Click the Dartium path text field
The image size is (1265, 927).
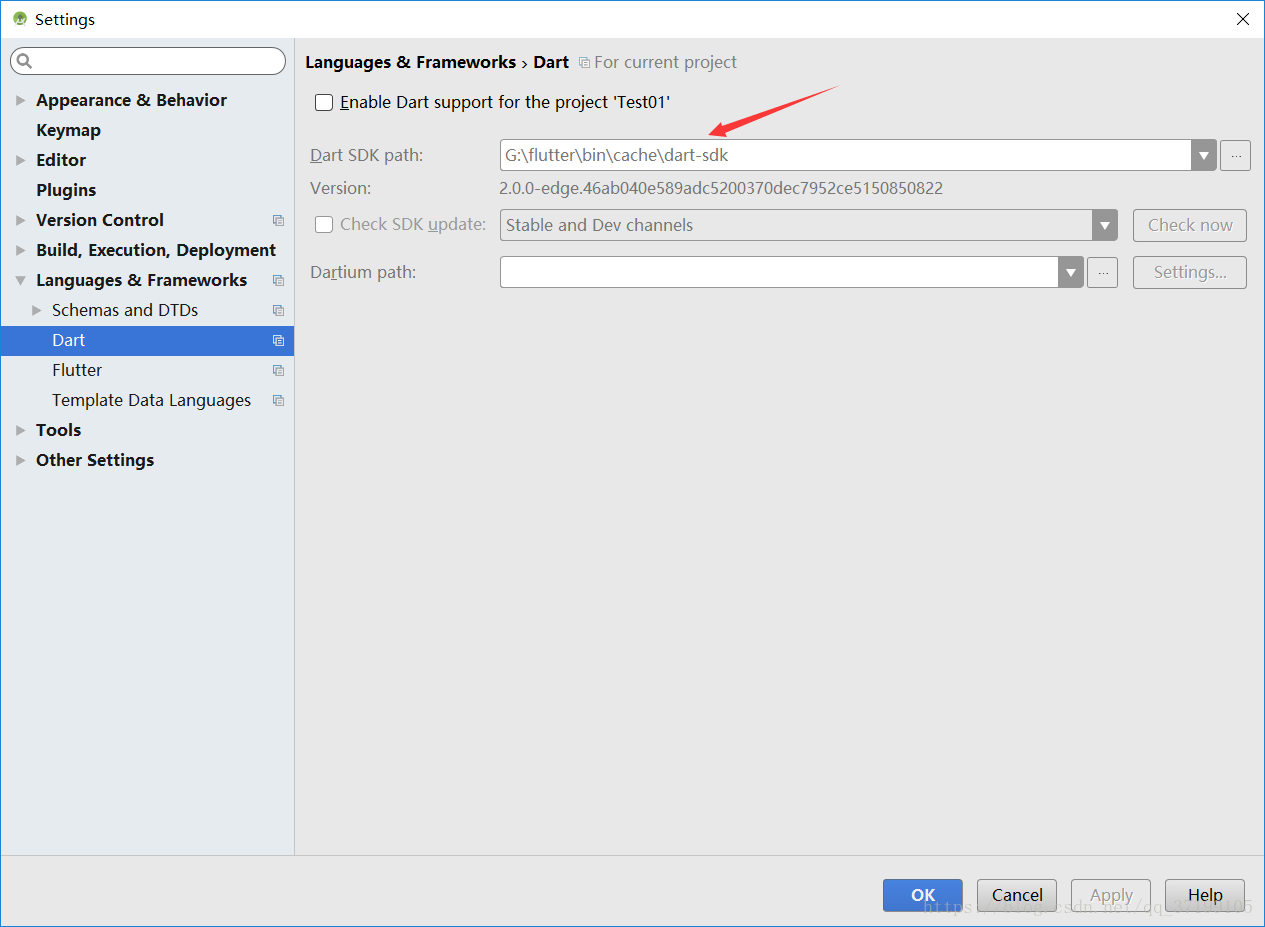click(x=779, y=272)
